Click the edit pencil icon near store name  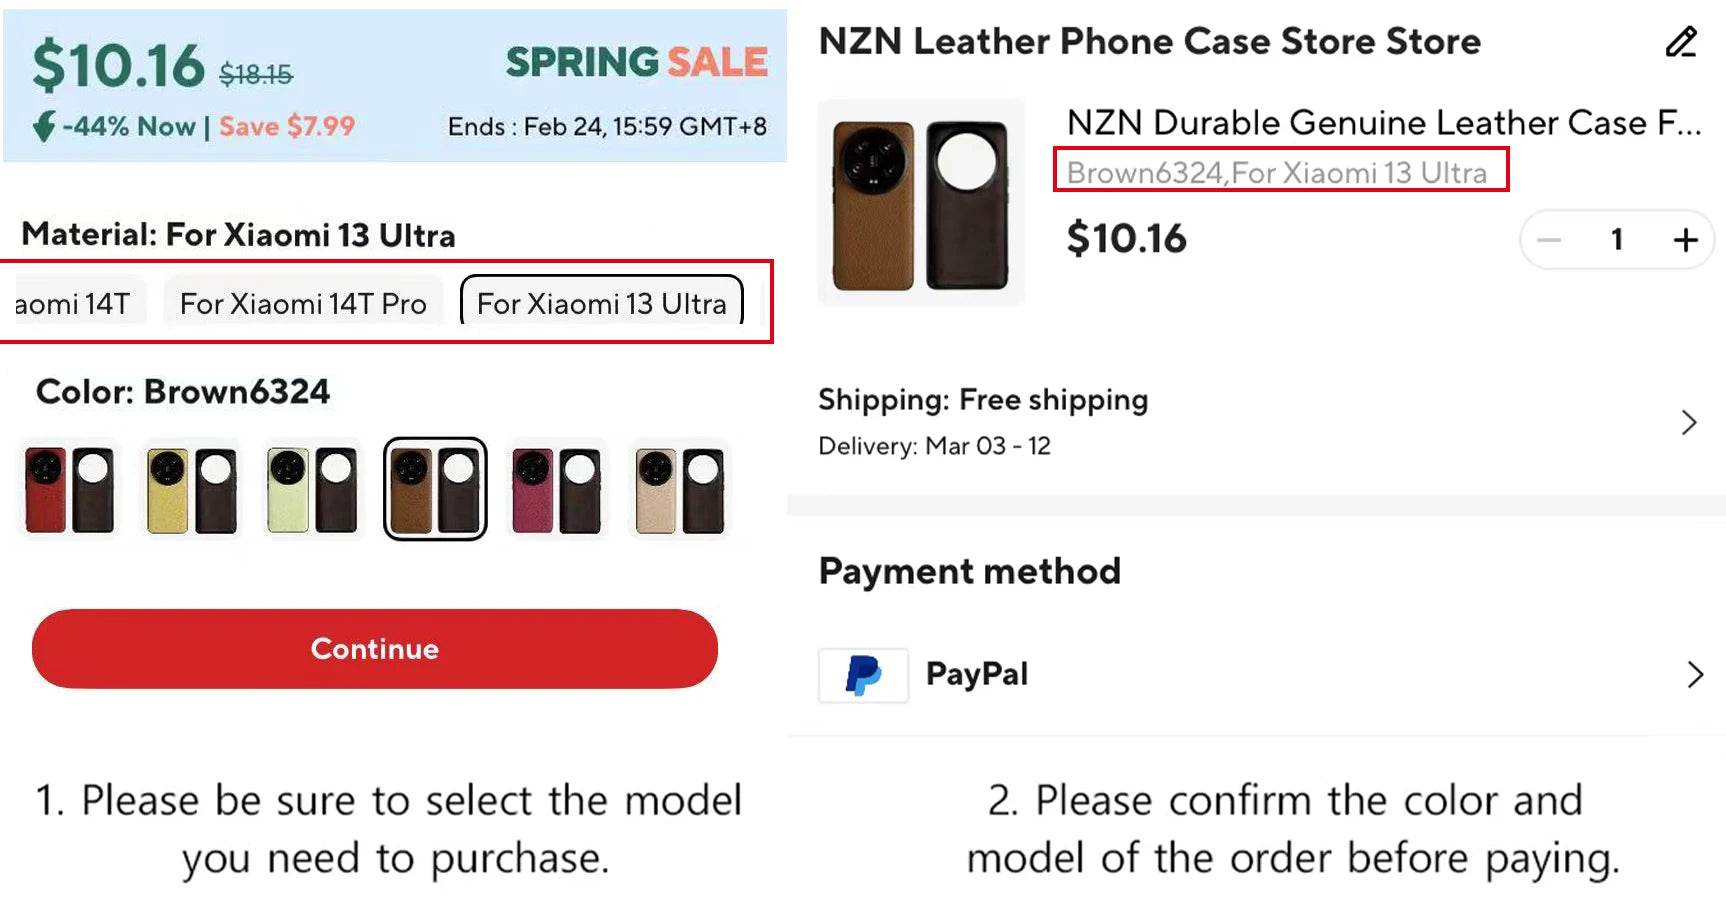pyautogui.click(x=1681, y=42)
